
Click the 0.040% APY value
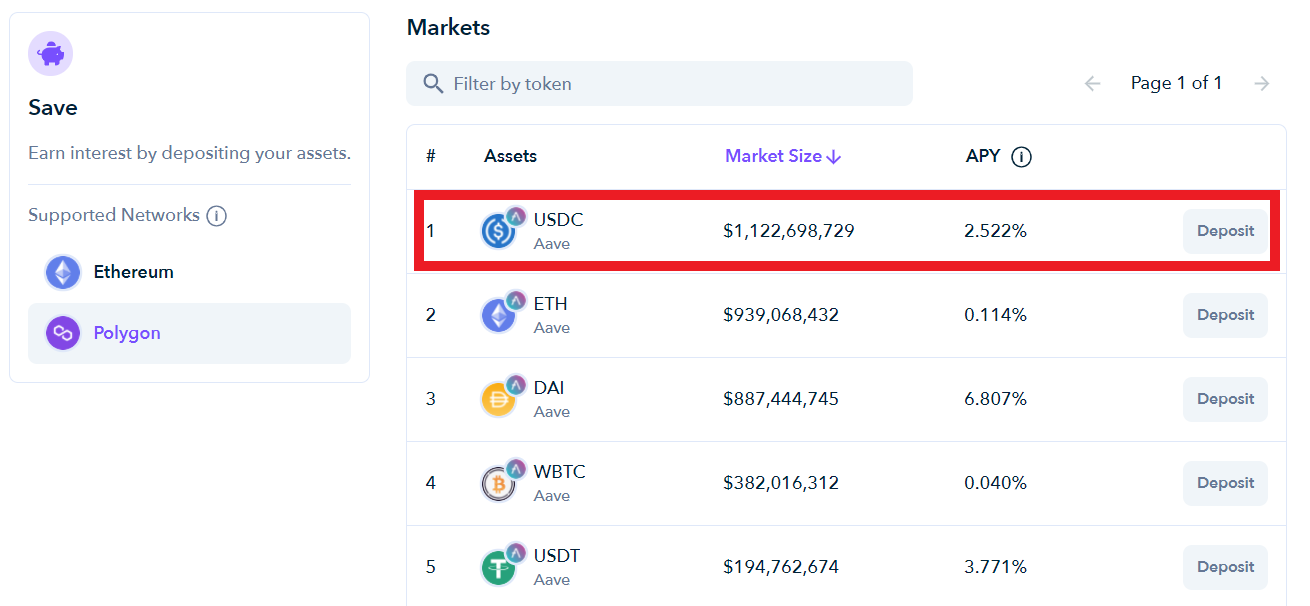tap(995, 483)
